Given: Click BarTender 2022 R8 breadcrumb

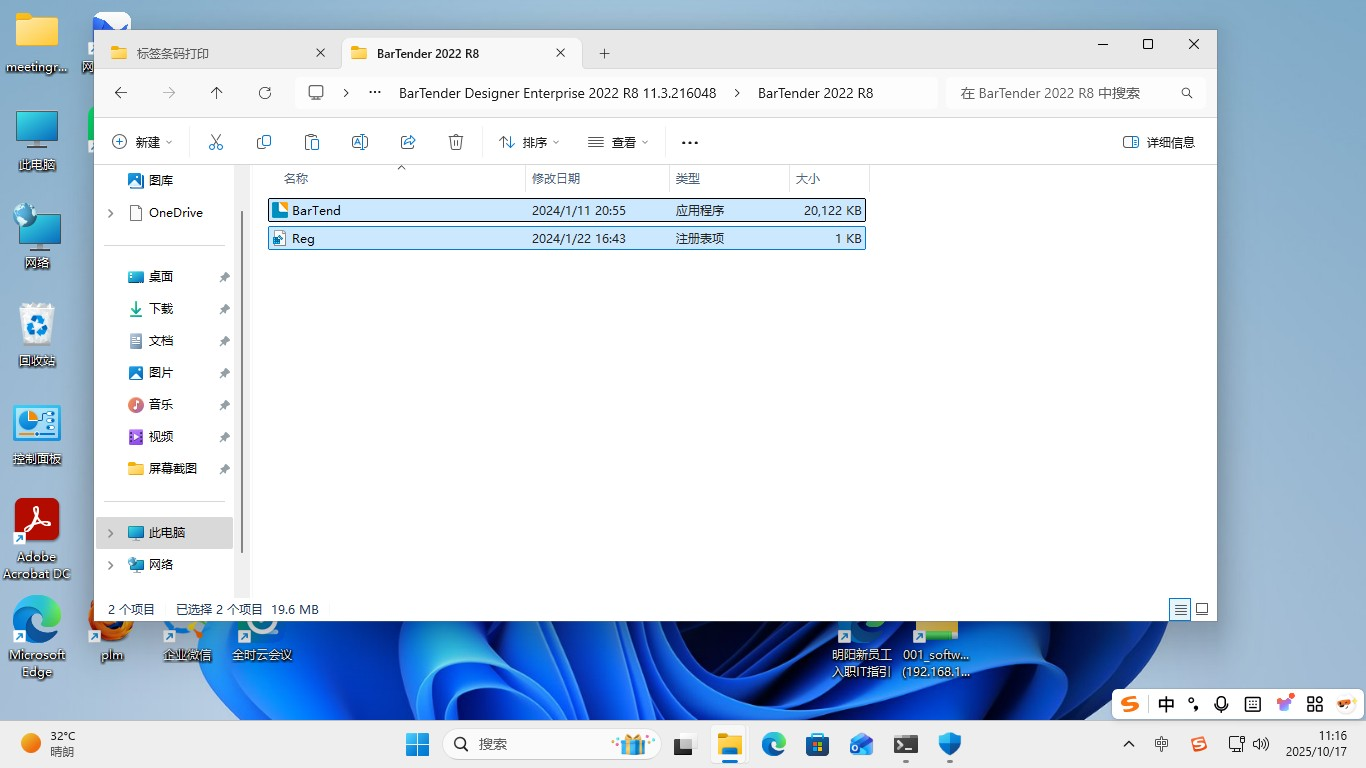Looking at the screenshot, I should [815, 93].
